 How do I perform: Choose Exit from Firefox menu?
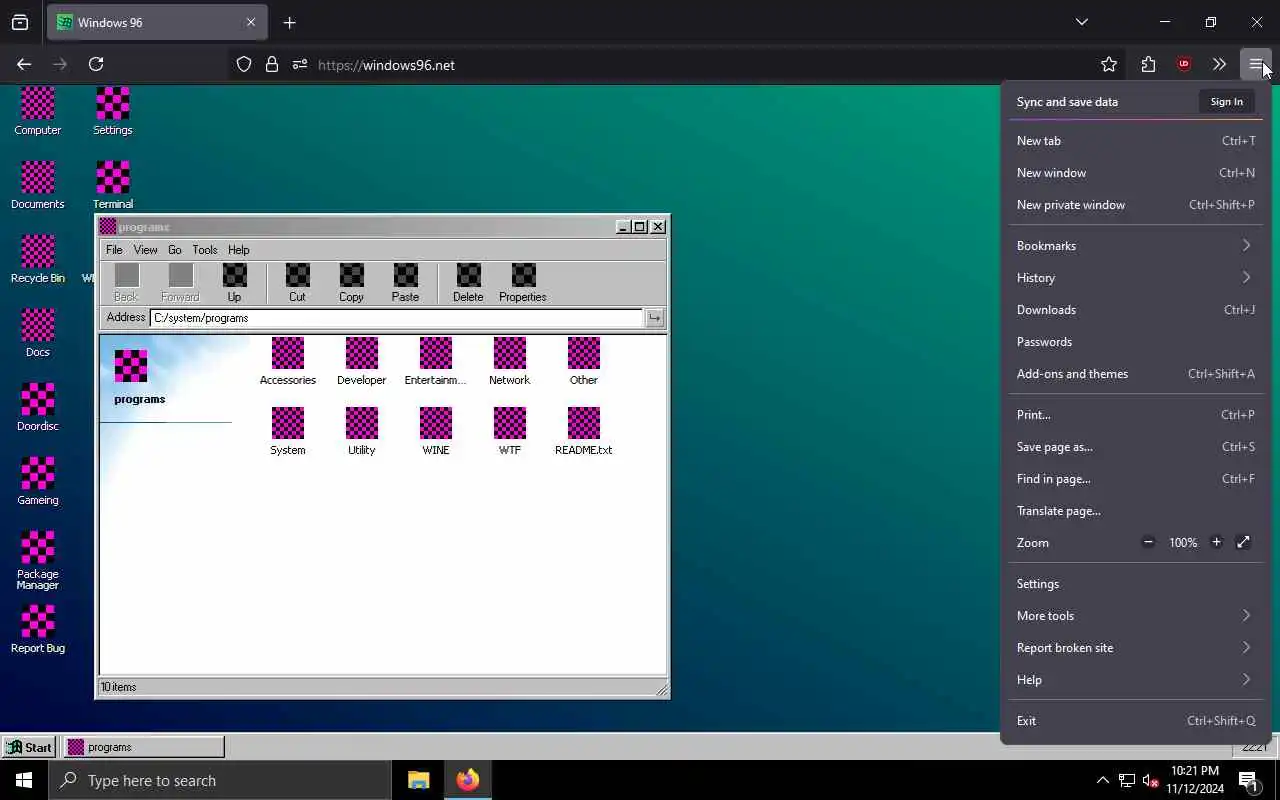pos(1136,721)
